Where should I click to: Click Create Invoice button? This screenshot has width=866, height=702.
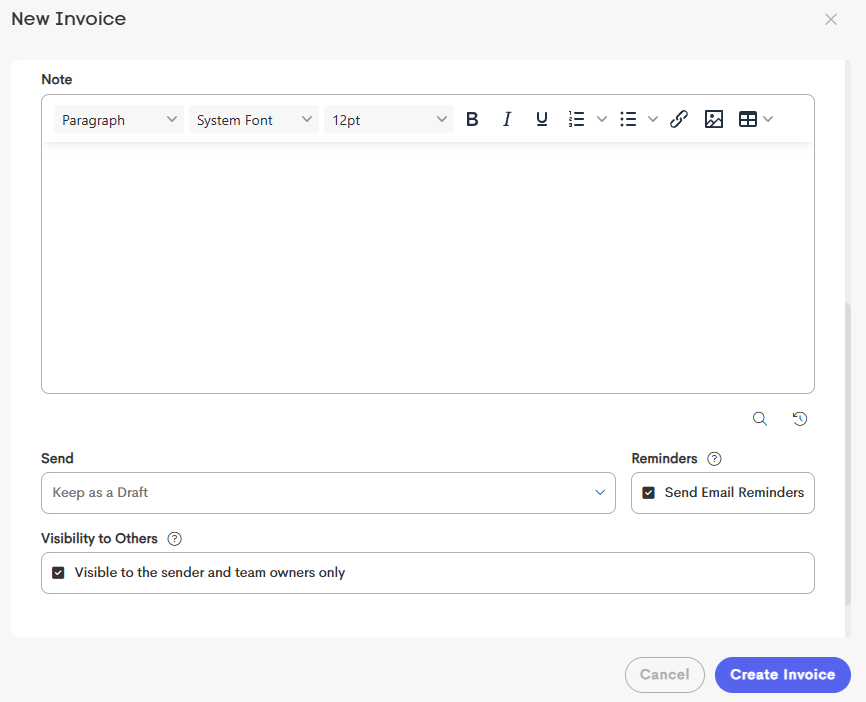point(783,674)
